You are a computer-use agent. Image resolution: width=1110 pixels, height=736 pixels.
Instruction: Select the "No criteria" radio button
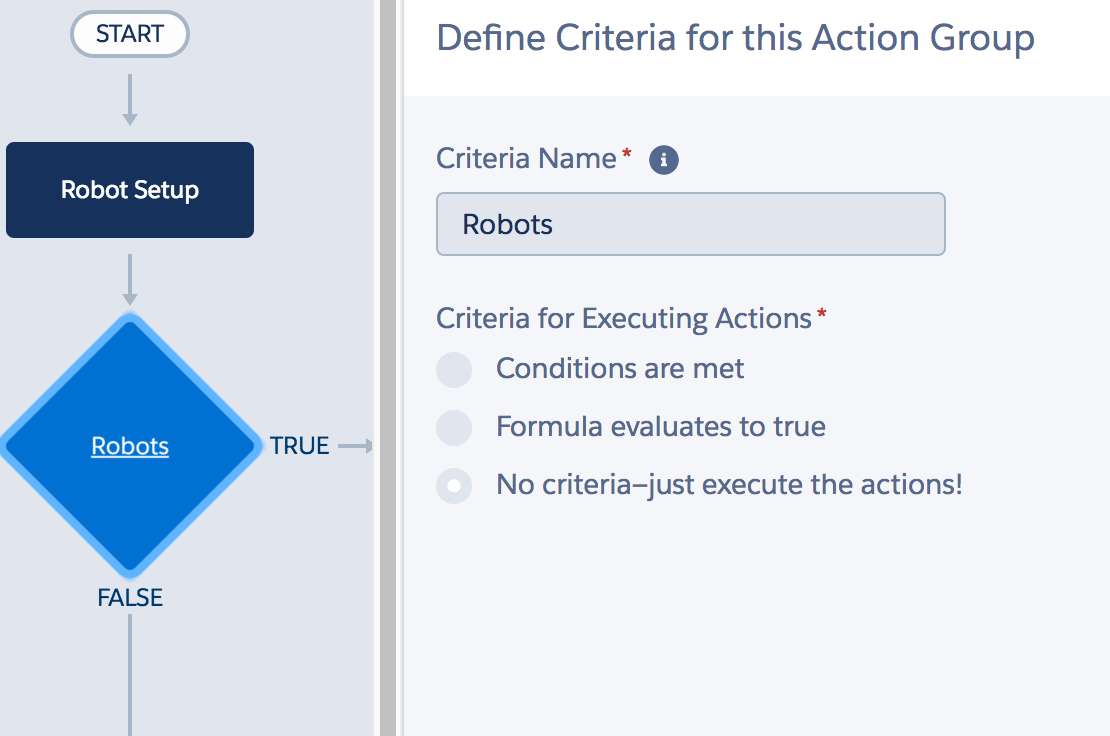454,486
